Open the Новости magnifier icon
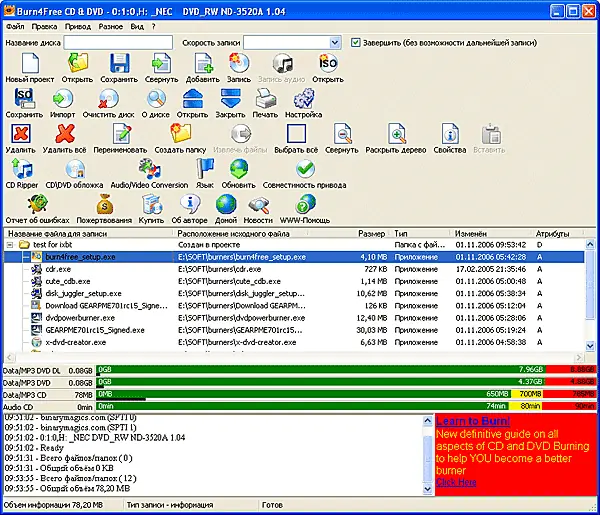This screenshot has height=515, width=600. 259,204
